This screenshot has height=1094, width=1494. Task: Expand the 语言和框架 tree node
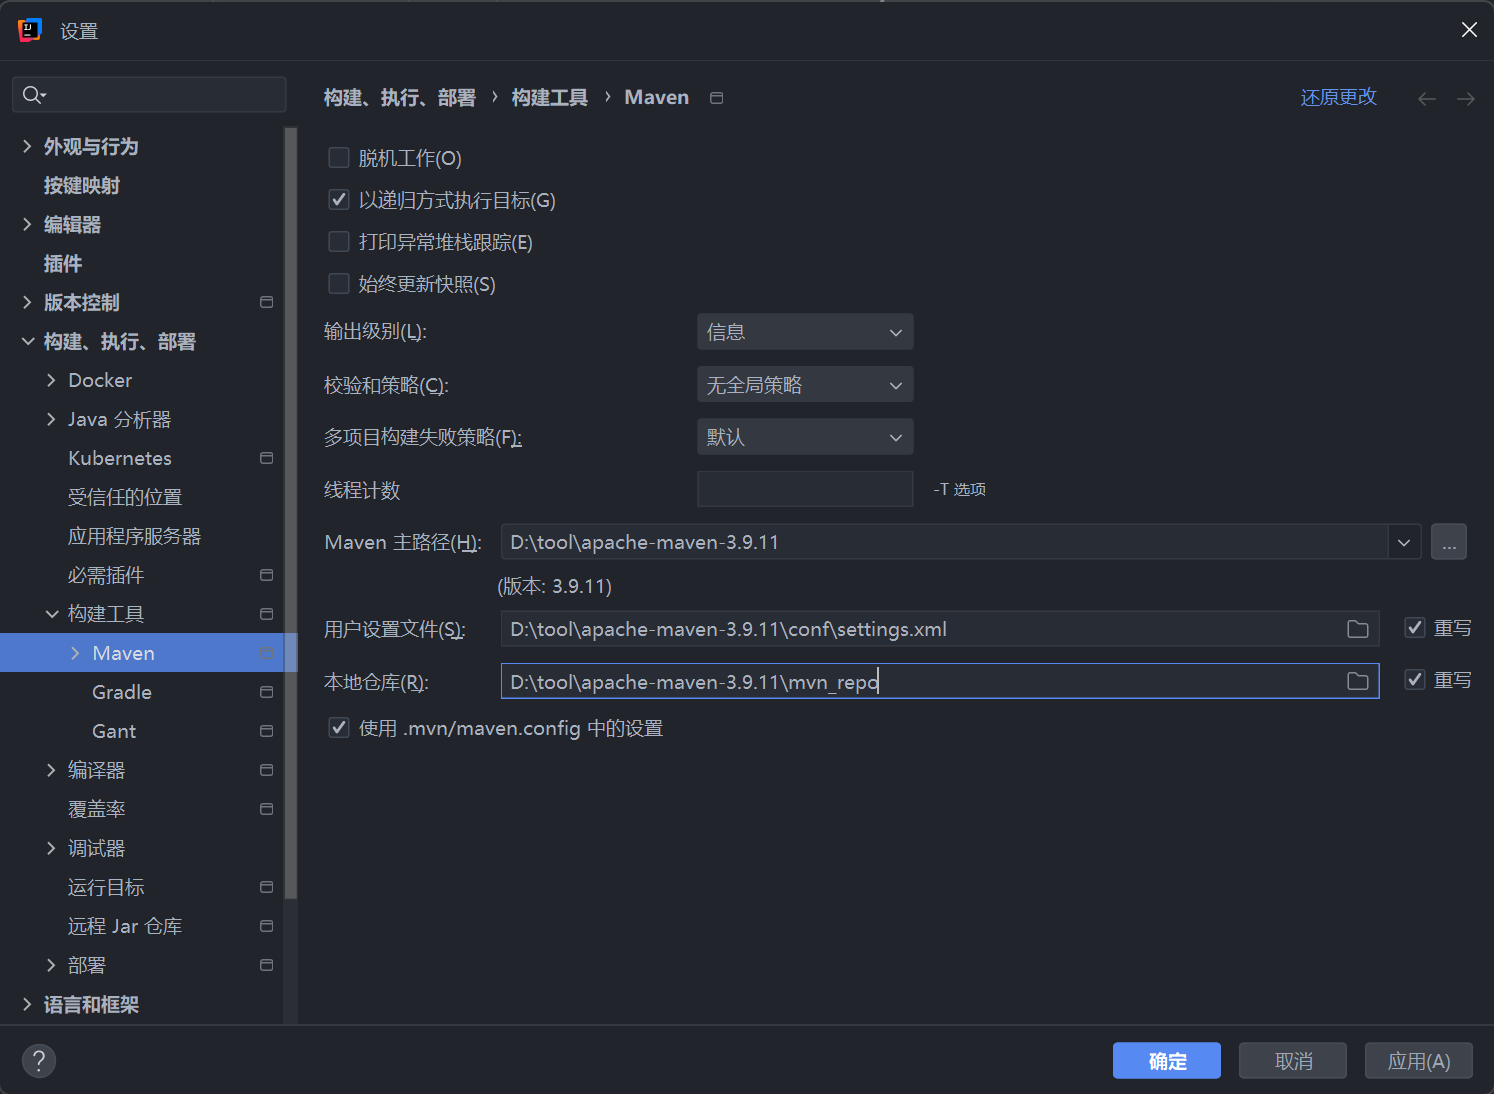pos(27,1004)
